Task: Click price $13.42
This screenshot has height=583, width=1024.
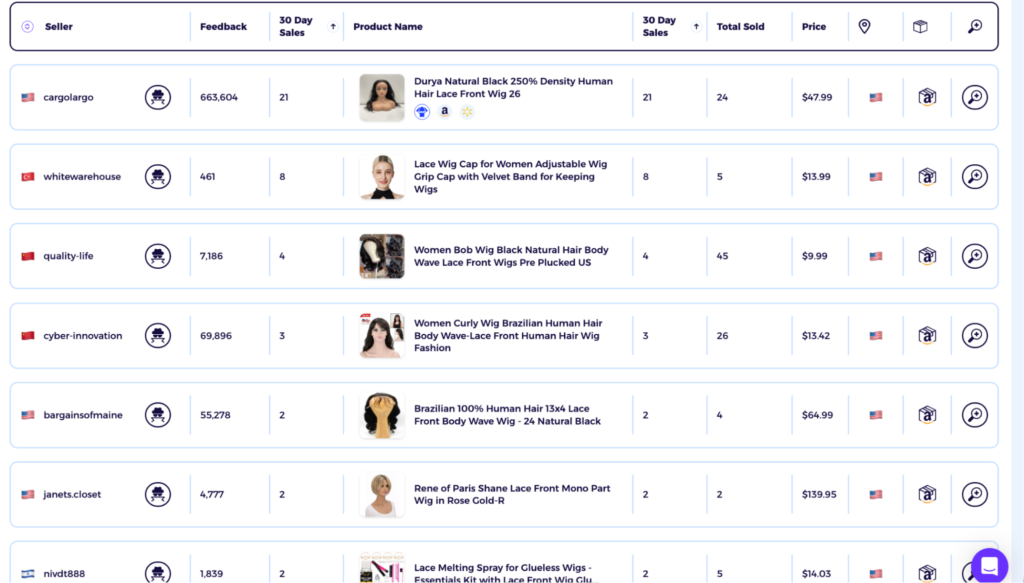Action: [816, 336]
